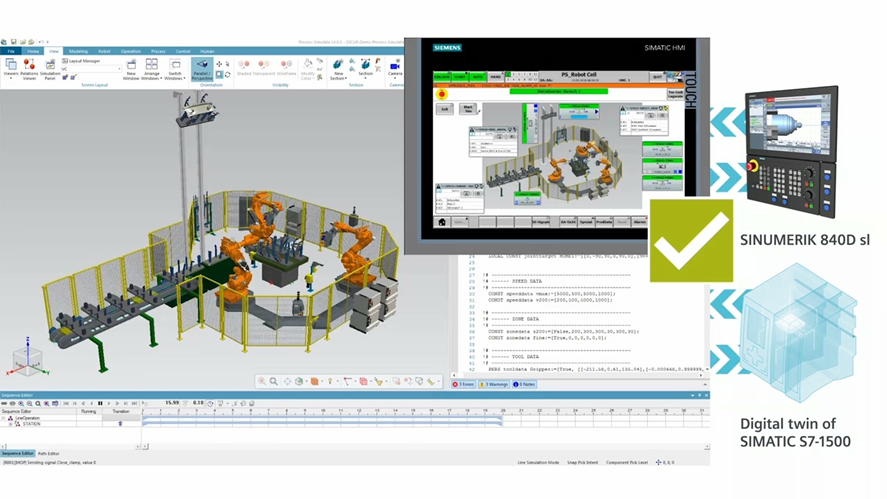This screenshot has width=887, height=499.
Task: Set Wireframe display mode
Action: 286,68
